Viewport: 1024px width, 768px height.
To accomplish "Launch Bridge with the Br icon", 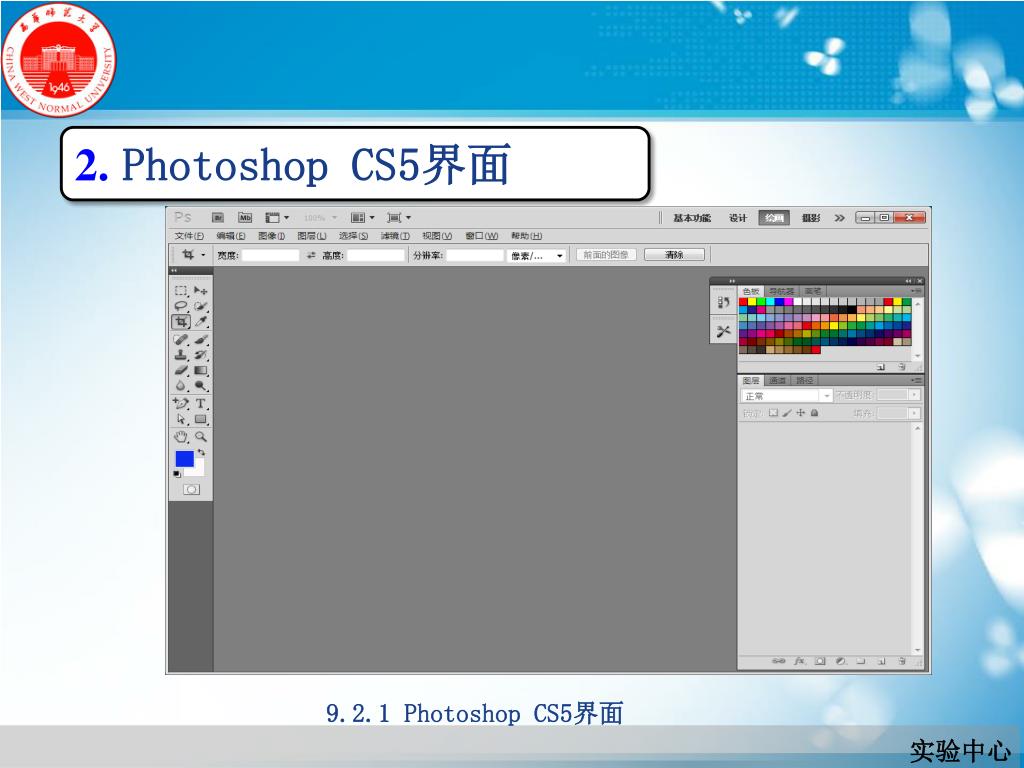I will [x=219, y=217].
